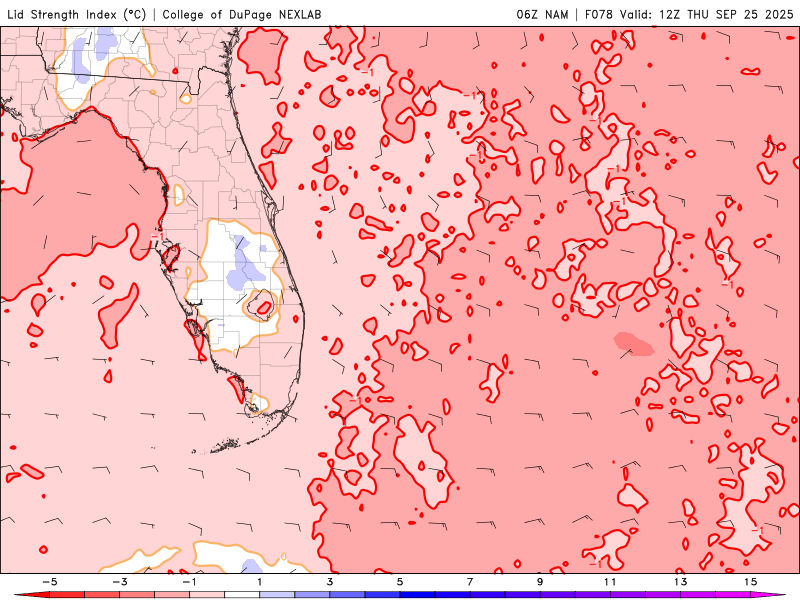Click the College of DuPage NEXLAB label
This screenshot has width=800, height=600.
coord(242,14)
